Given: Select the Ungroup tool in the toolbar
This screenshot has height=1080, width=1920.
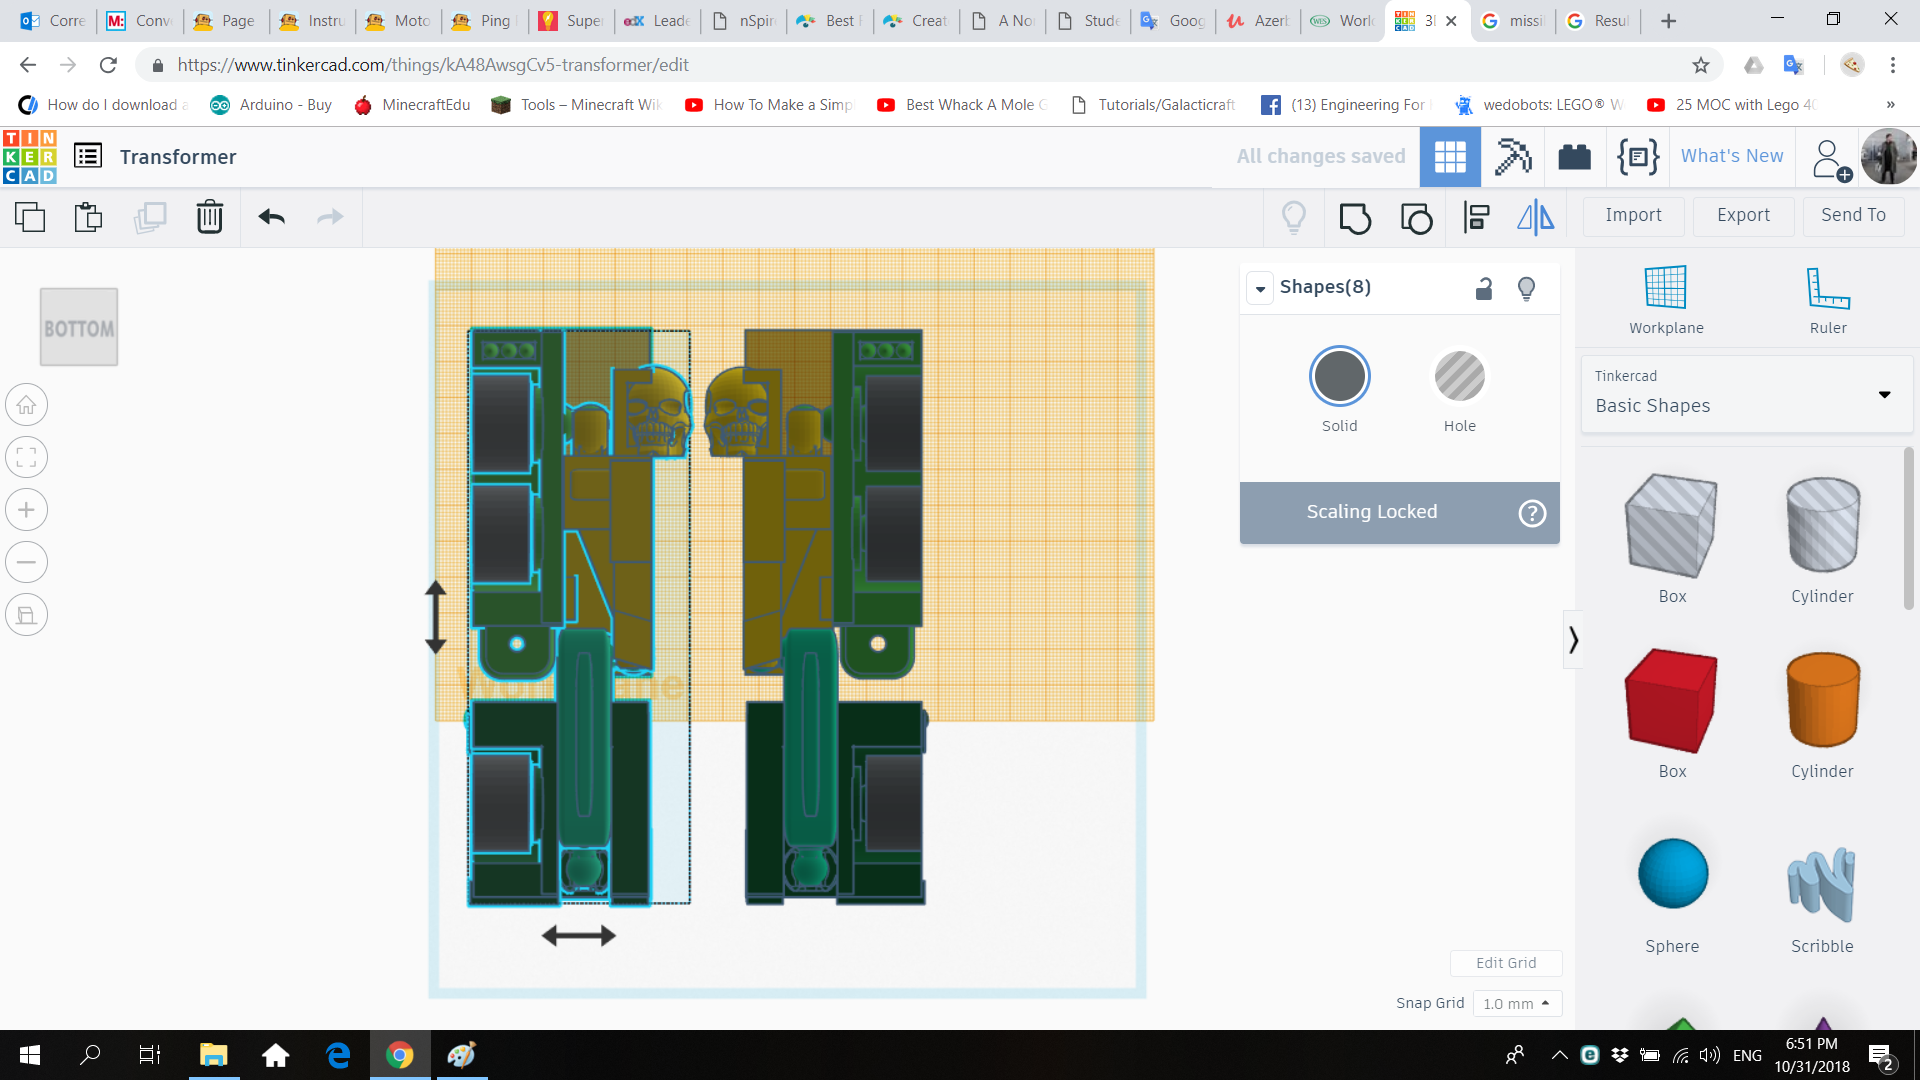Looking at the screenshot, I should [x=1416, y=217].
